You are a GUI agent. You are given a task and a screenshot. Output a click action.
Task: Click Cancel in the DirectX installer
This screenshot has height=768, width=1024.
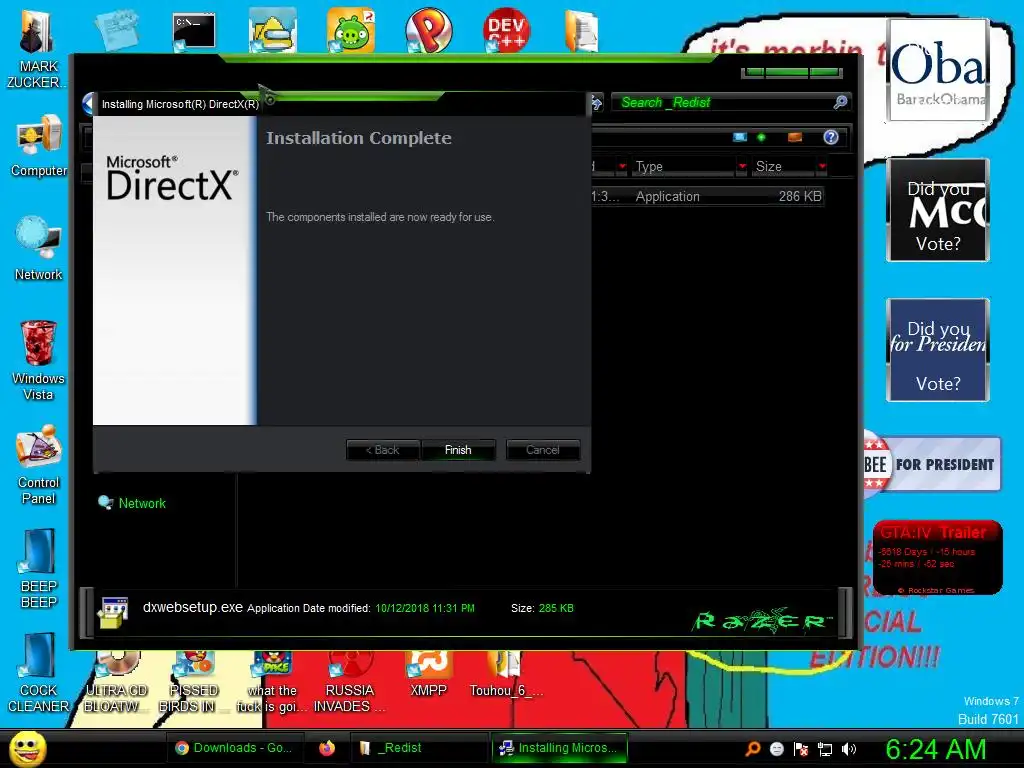pos(543,450)
